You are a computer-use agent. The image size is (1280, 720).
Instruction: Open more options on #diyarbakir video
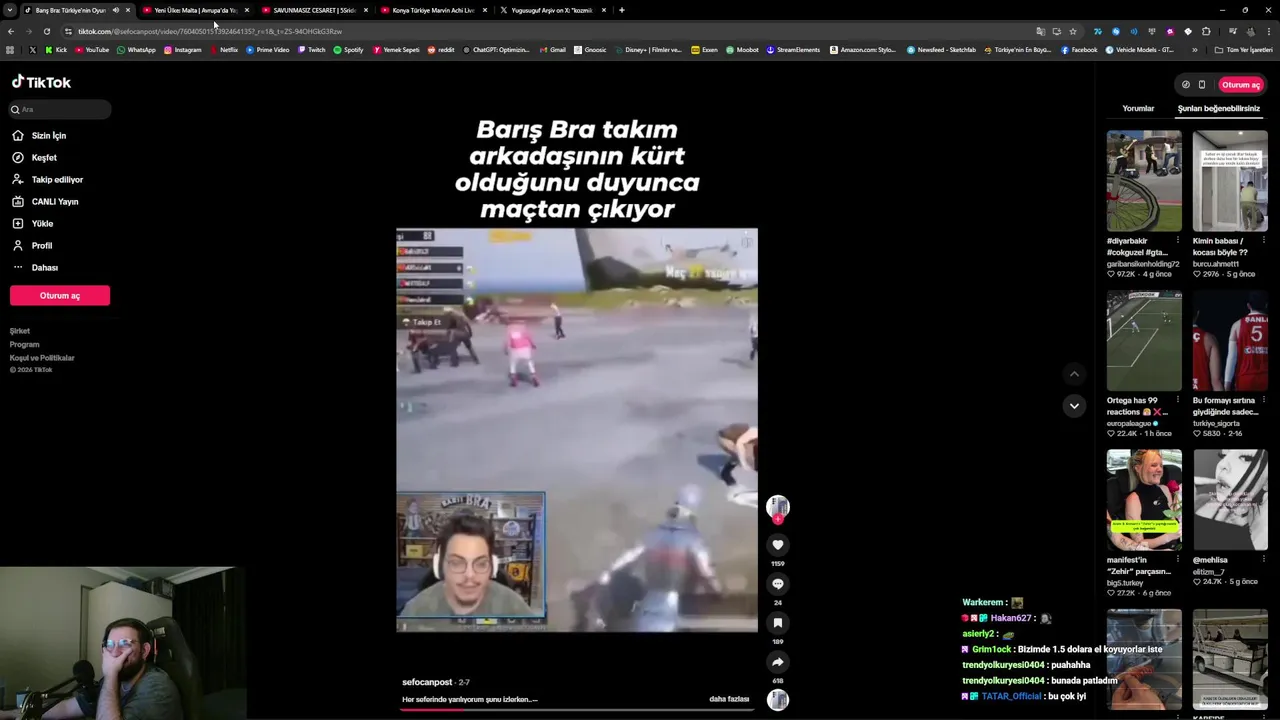(x=1177, y=240)
